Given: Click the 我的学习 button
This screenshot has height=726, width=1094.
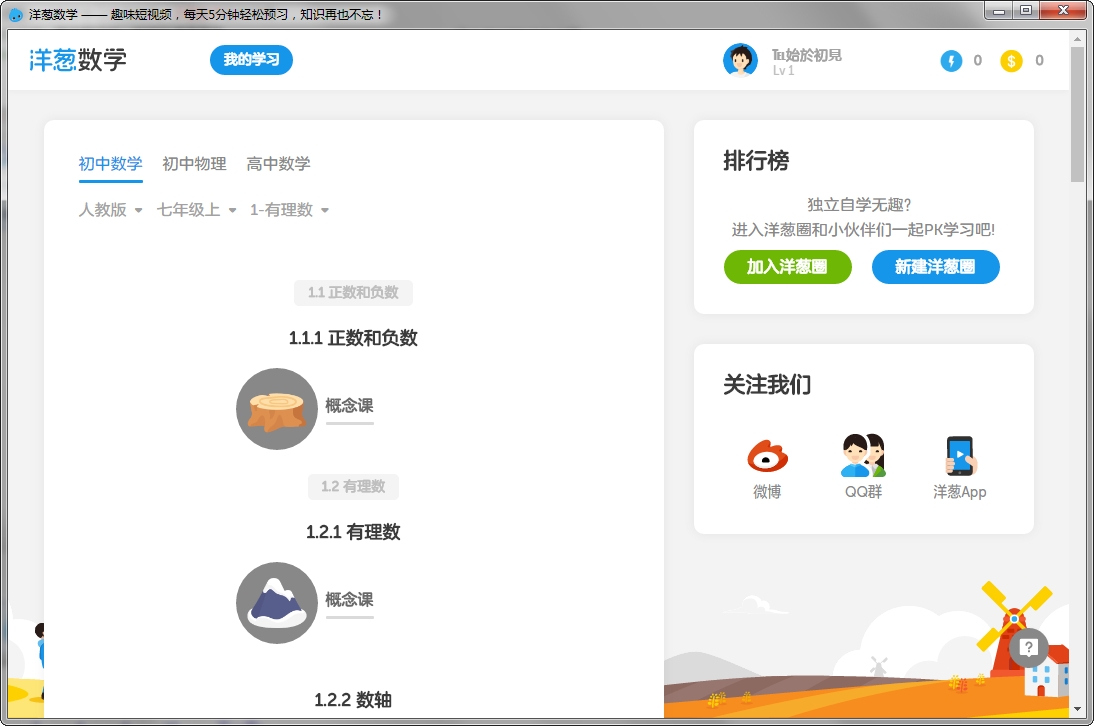Looking at the screenshot, I should (251, 60).
